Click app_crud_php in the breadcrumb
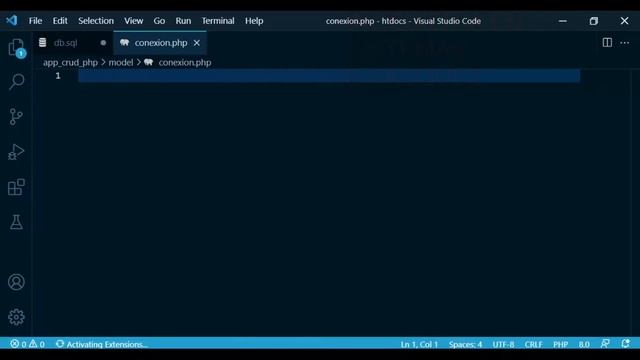Viewport: 640px width, 360px height. click(x=71, y=62)
